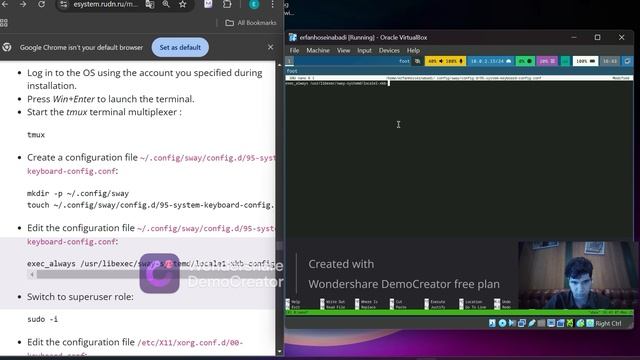This screenshot has height=360, width=640.
Task: Open the Chrome extensions puzzle icon
Action: pyautogui.click(x=227, y=4)
